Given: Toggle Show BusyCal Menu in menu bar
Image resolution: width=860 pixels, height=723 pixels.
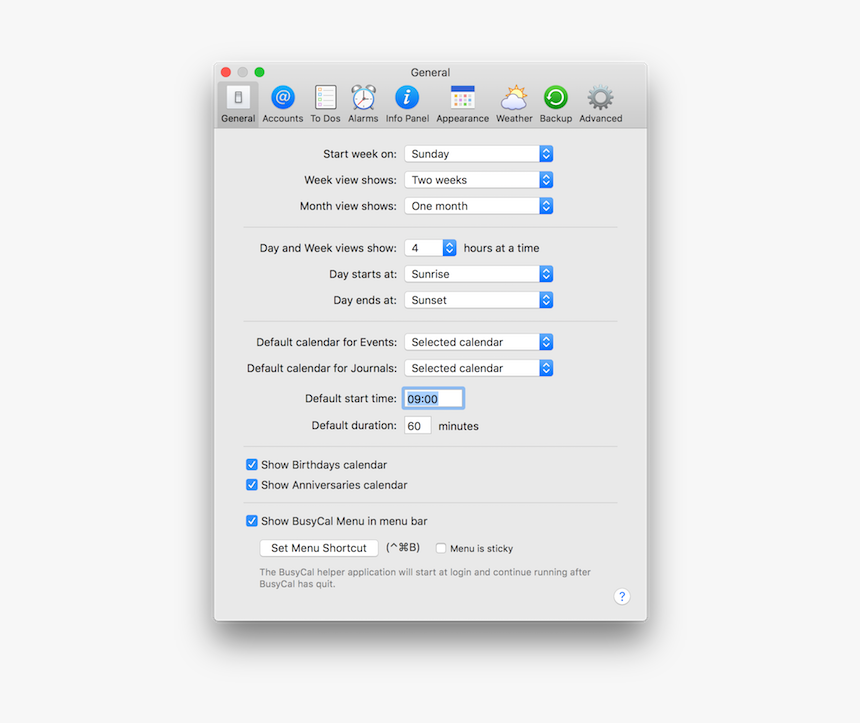Looking at the screenshot, I should [252, 520].
